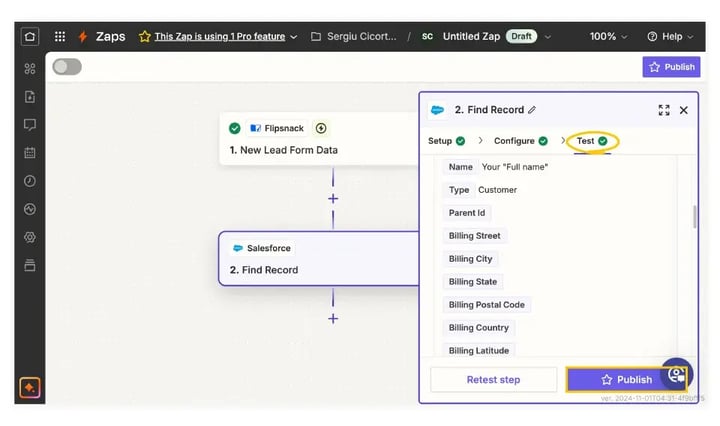Image resolution: width=720 pixels, height=426 pixels.
Task: Click the orange Zaps lightning icon
Action: coord(83,36)
